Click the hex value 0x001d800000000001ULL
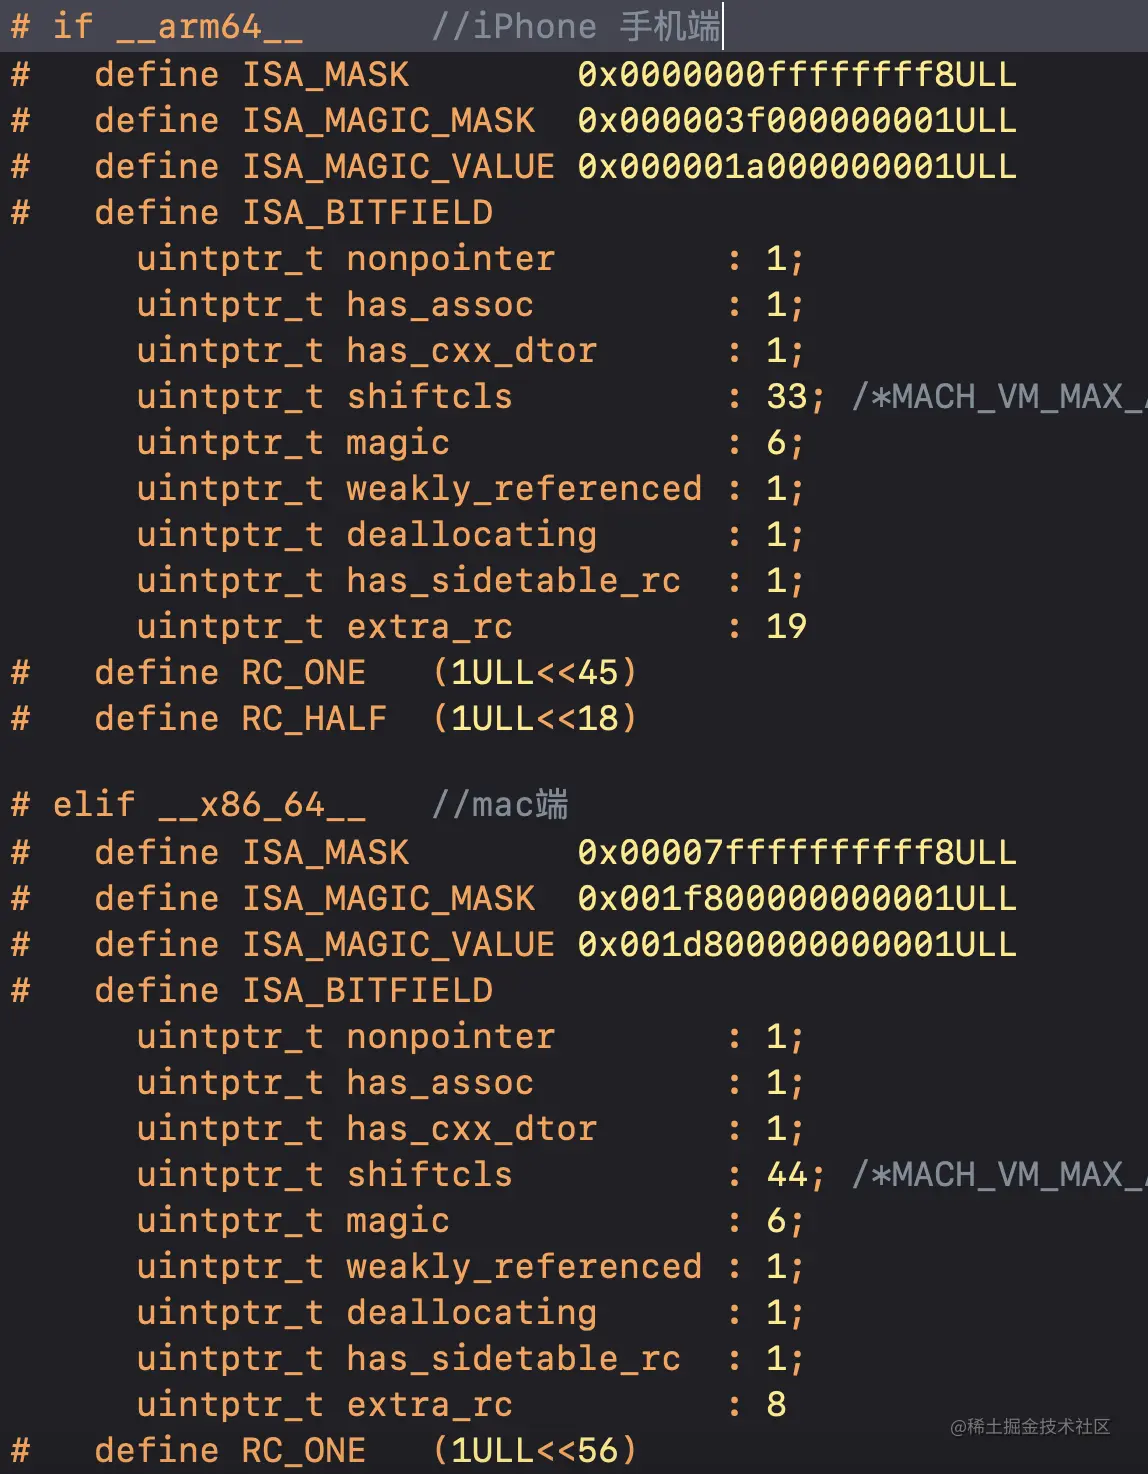 point(796,944)
